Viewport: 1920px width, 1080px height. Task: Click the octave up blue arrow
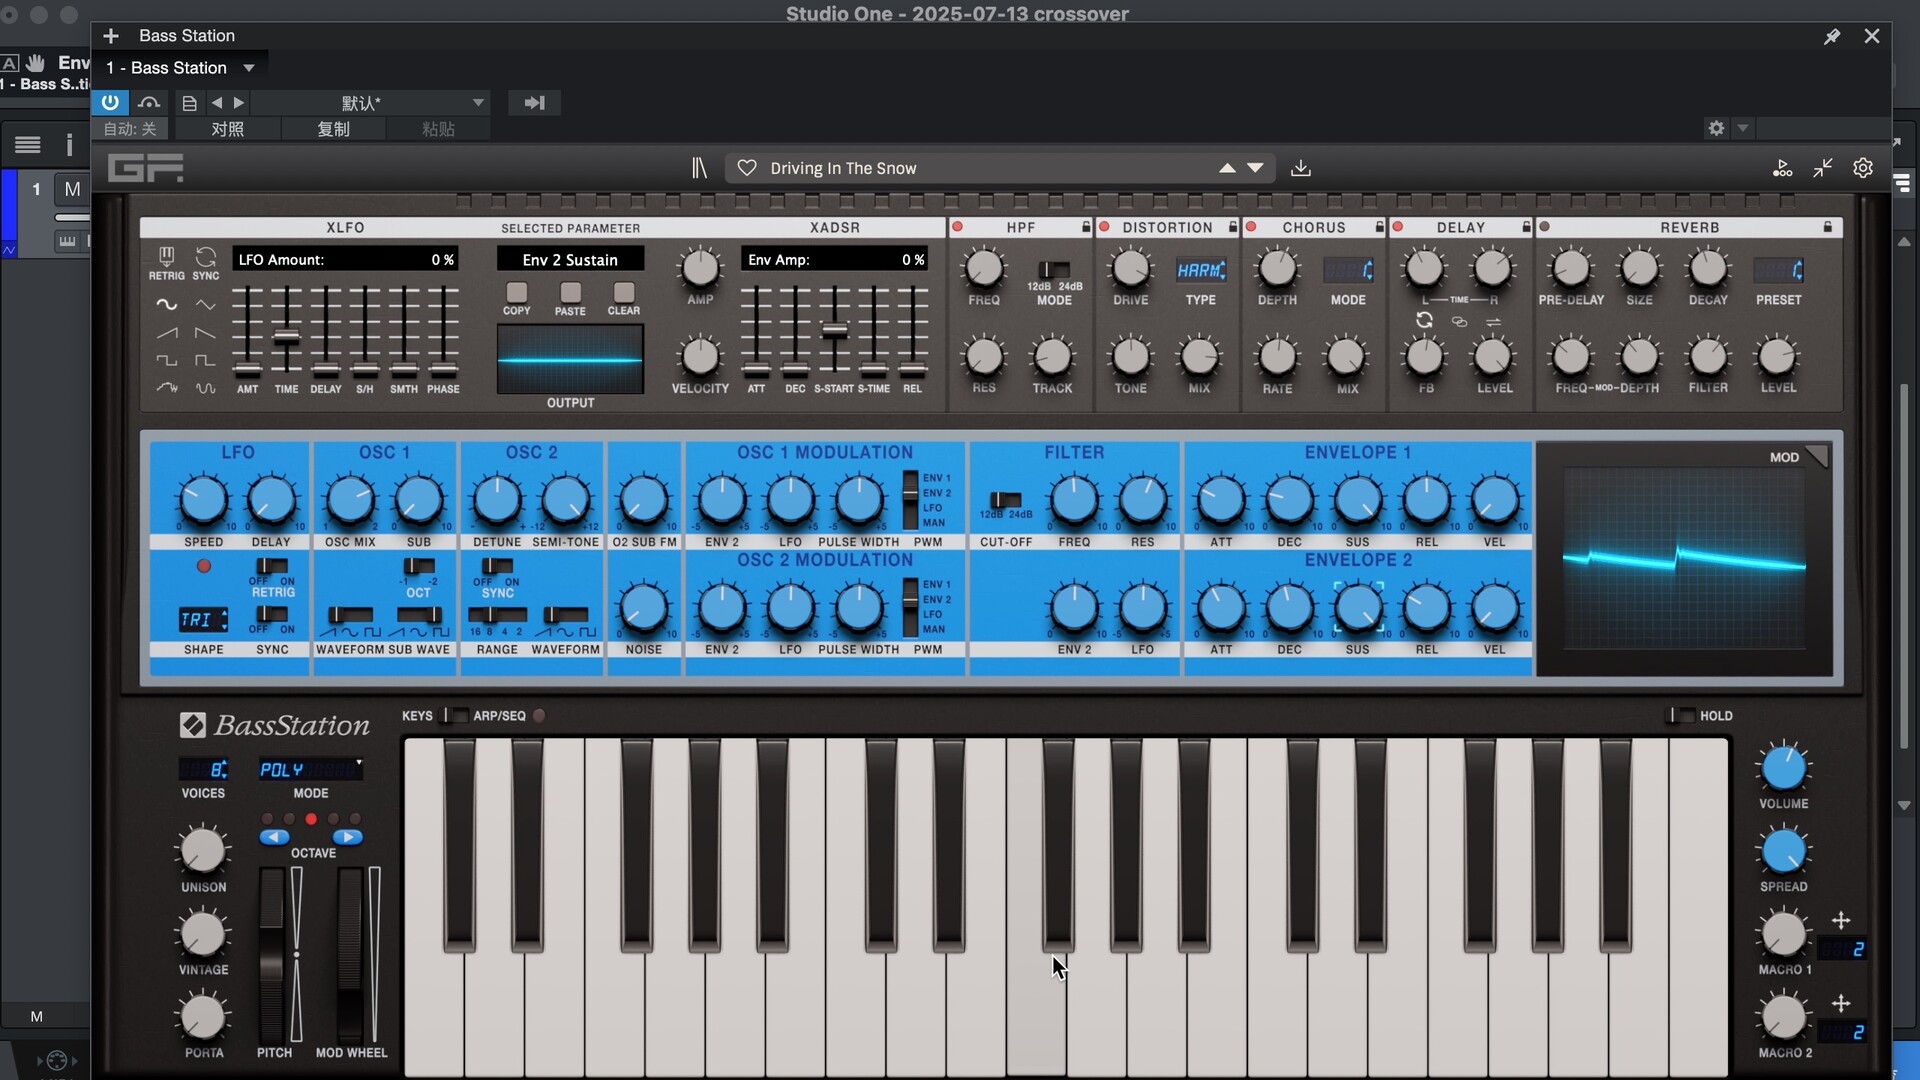pos(347,837)
